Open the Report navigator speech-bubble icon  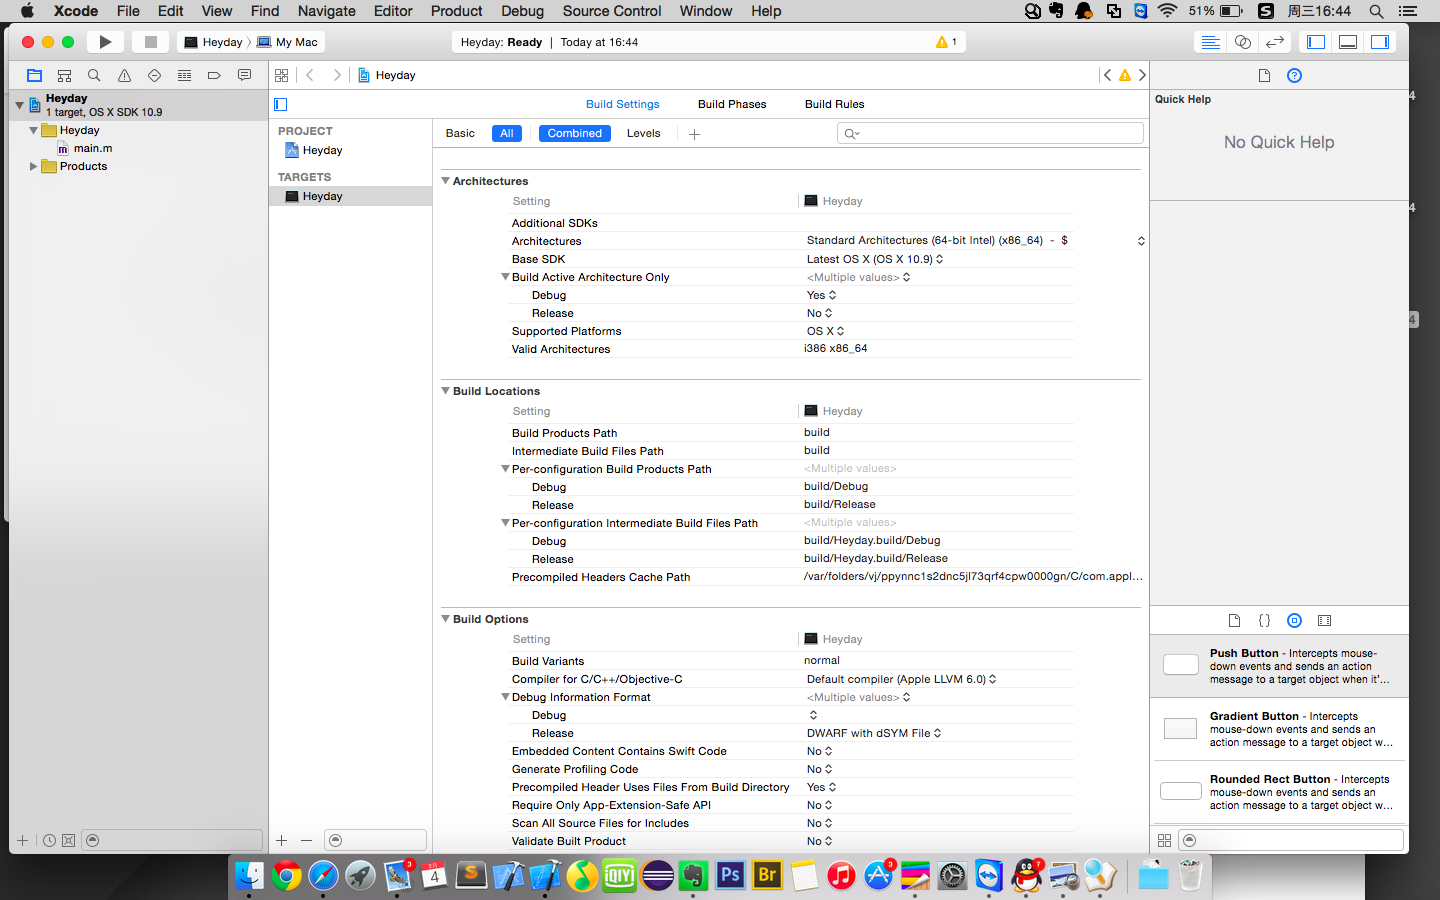(x=244, y=75)
